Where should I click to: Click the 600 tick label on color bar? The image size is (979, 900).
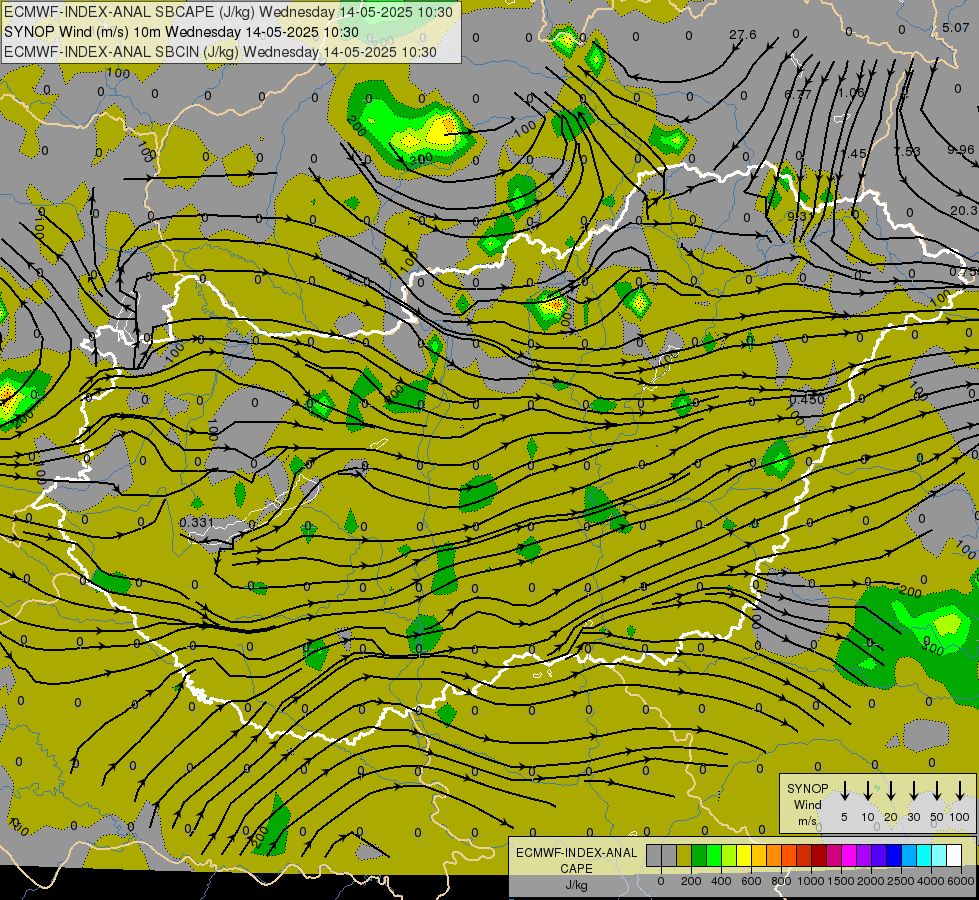pyautogui.click(x=751, y=881)
